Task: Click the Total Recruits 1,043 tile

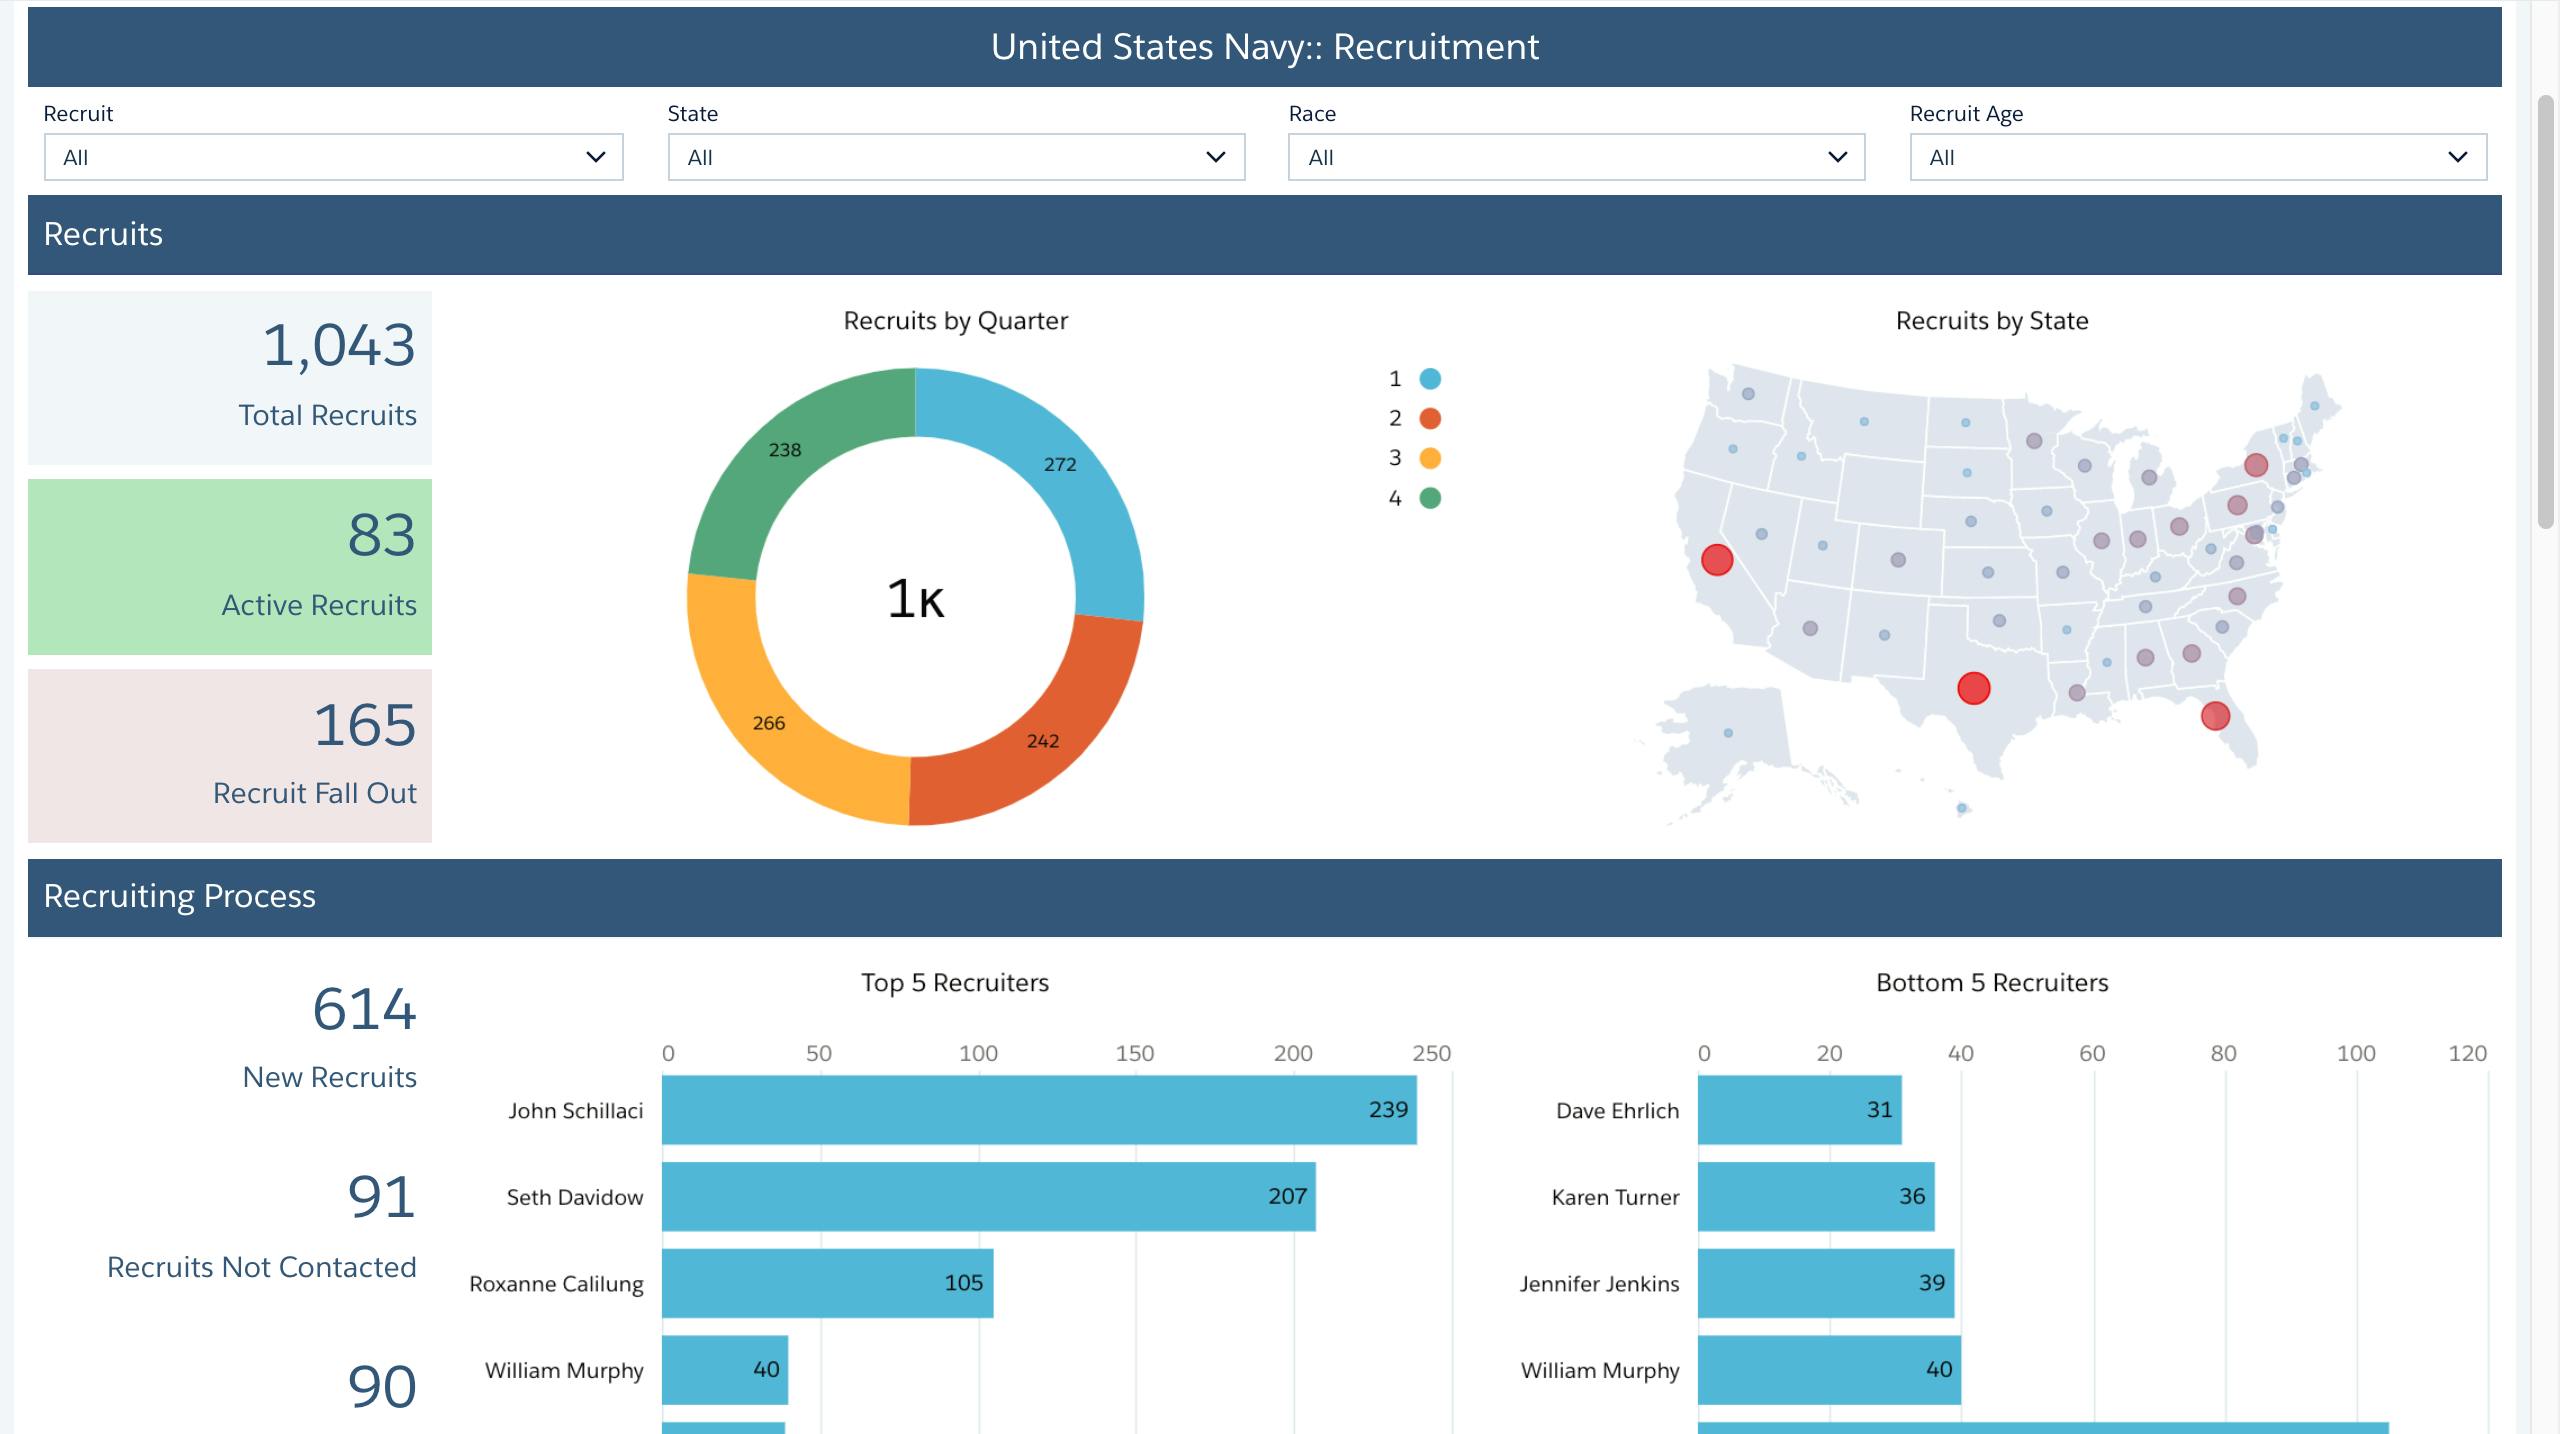Action: click(230, 377)
